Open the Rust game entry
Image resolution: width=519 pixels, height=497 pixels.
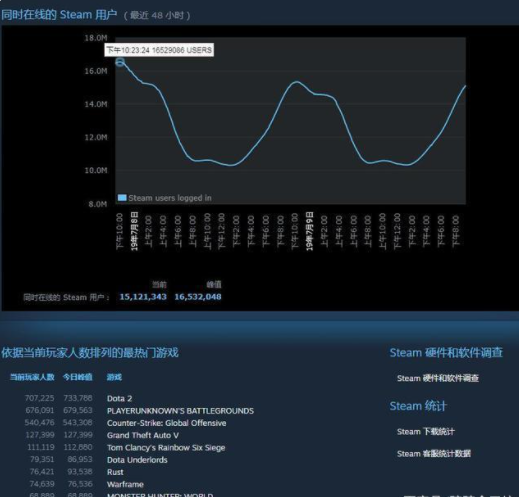[115, 472]
